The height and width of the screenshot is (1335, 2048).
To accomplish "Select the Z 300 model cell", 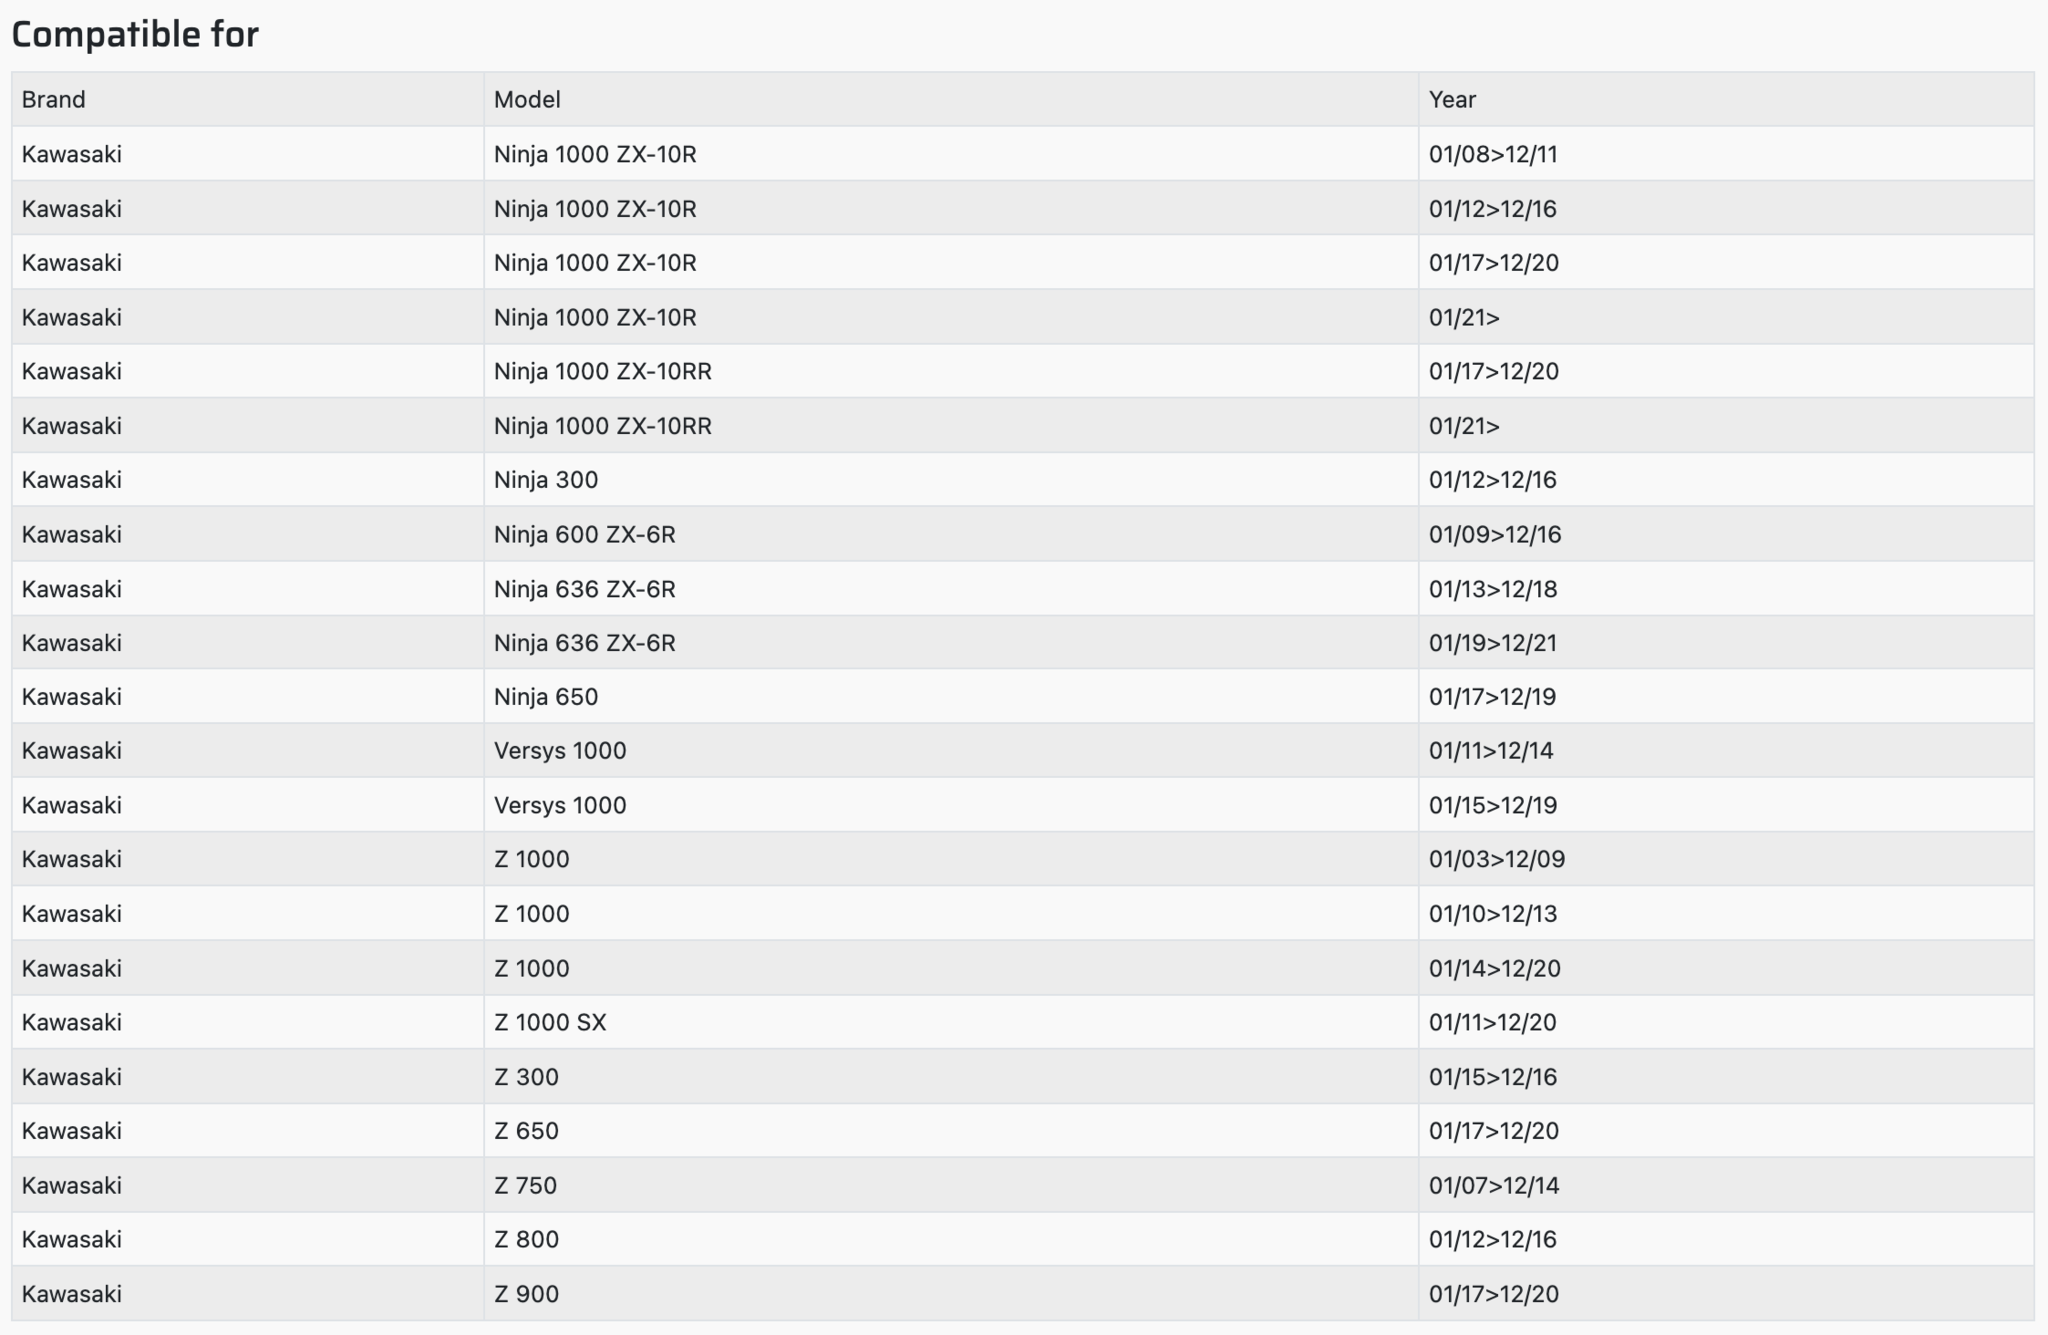I will pyautogui.click(x=526, y=1077).
